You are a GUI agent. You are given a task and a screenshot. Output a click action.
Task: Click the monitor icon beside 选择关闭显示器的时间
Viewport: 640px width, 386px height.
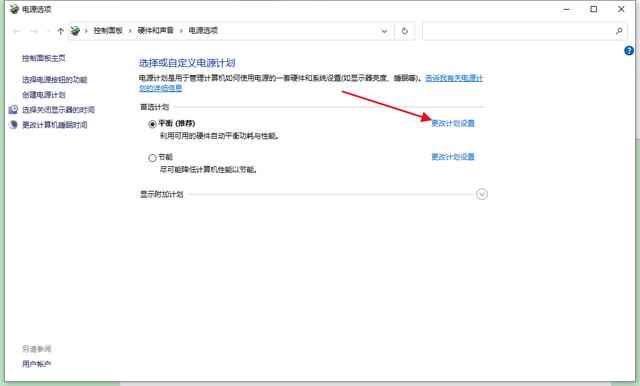coord(13,109)
